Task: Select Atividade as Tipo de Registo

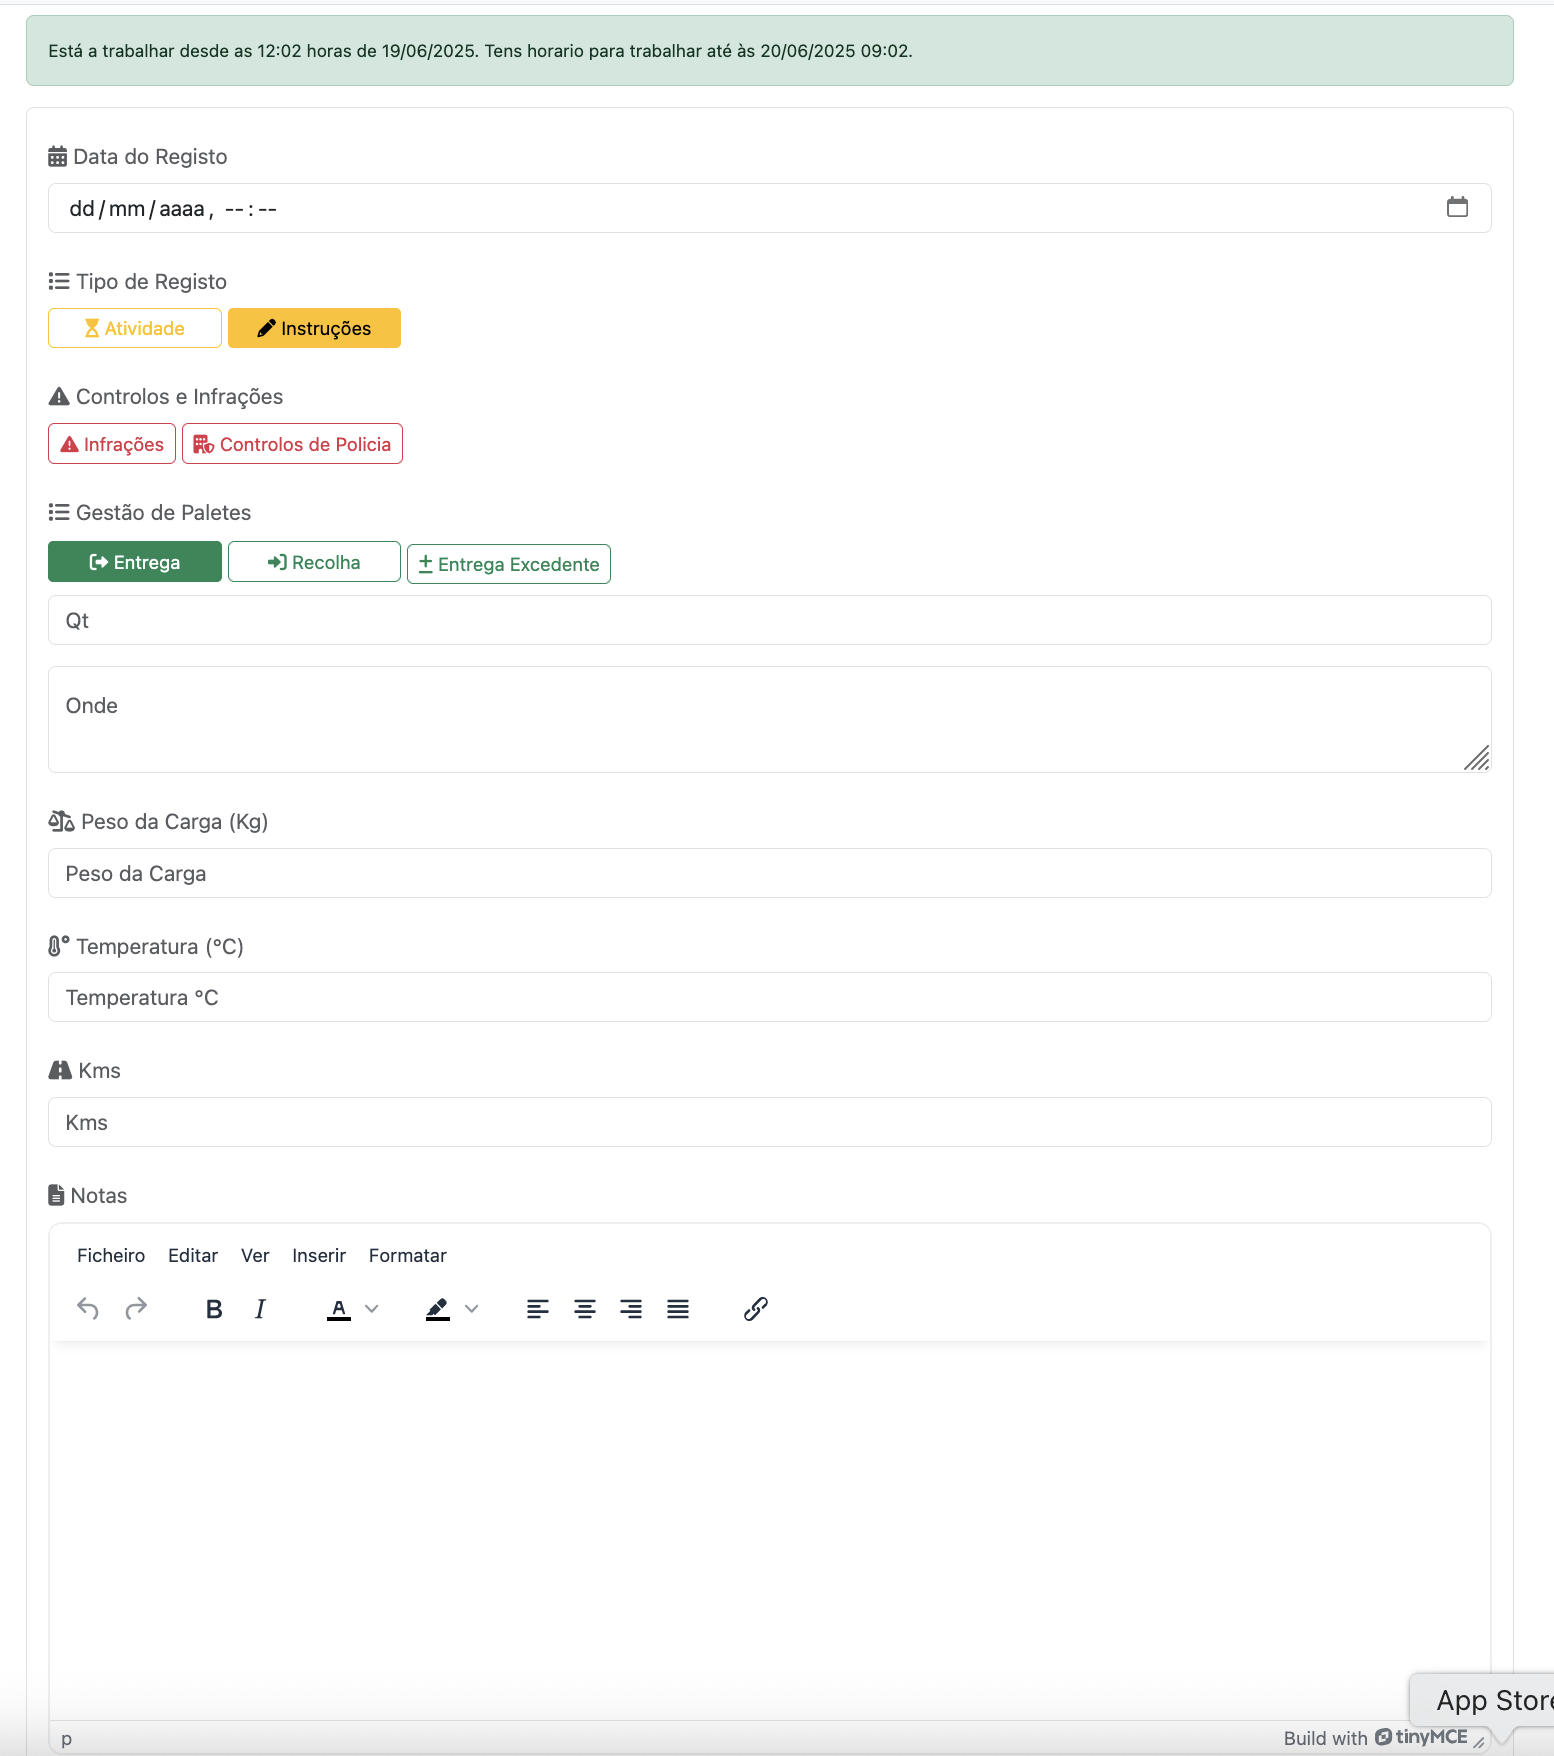Action: tap(135, 328)
